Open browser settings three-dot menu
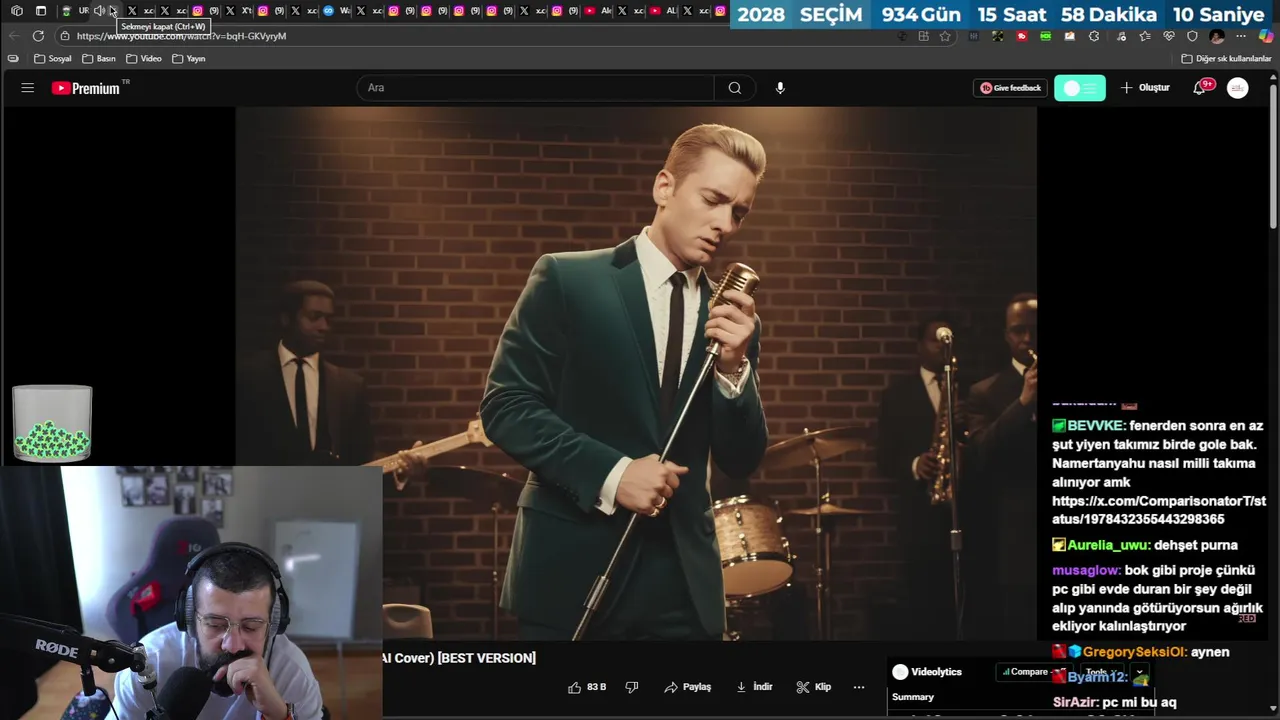The height and width of the screenshot is (720, 1280). coord(1241,36)
